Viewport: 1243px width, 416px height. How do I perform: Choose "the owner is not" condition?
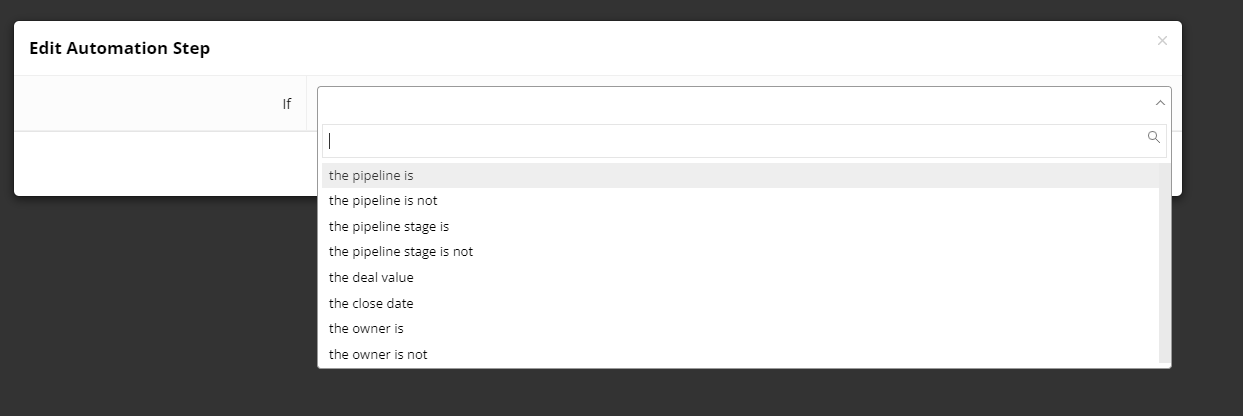pyautogui.click(x=378, y=355)
